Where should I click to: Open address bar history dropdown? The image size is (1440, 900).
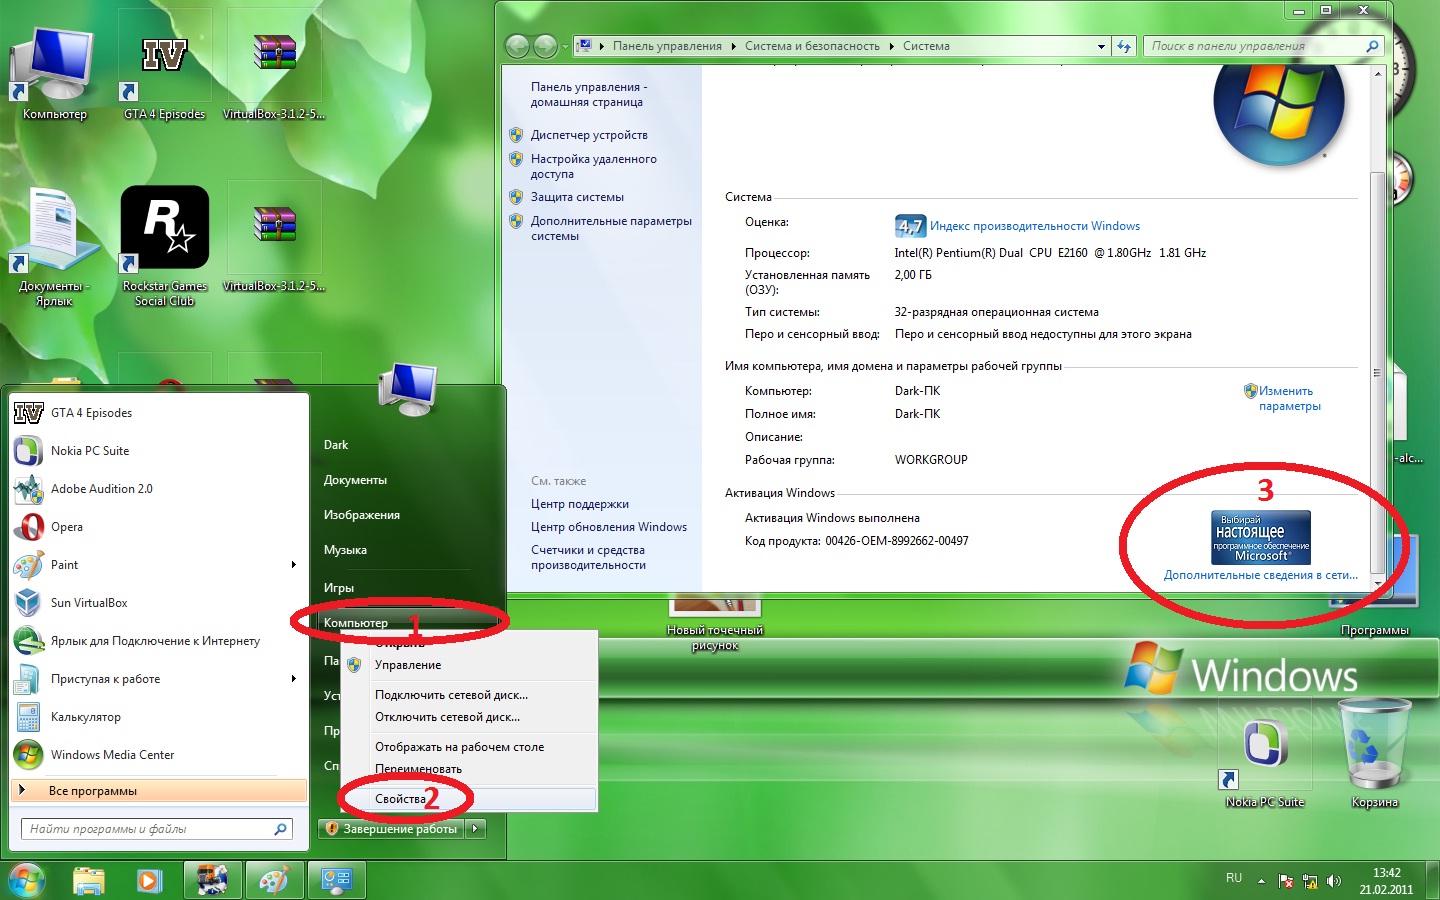(x=1101, y=46)
